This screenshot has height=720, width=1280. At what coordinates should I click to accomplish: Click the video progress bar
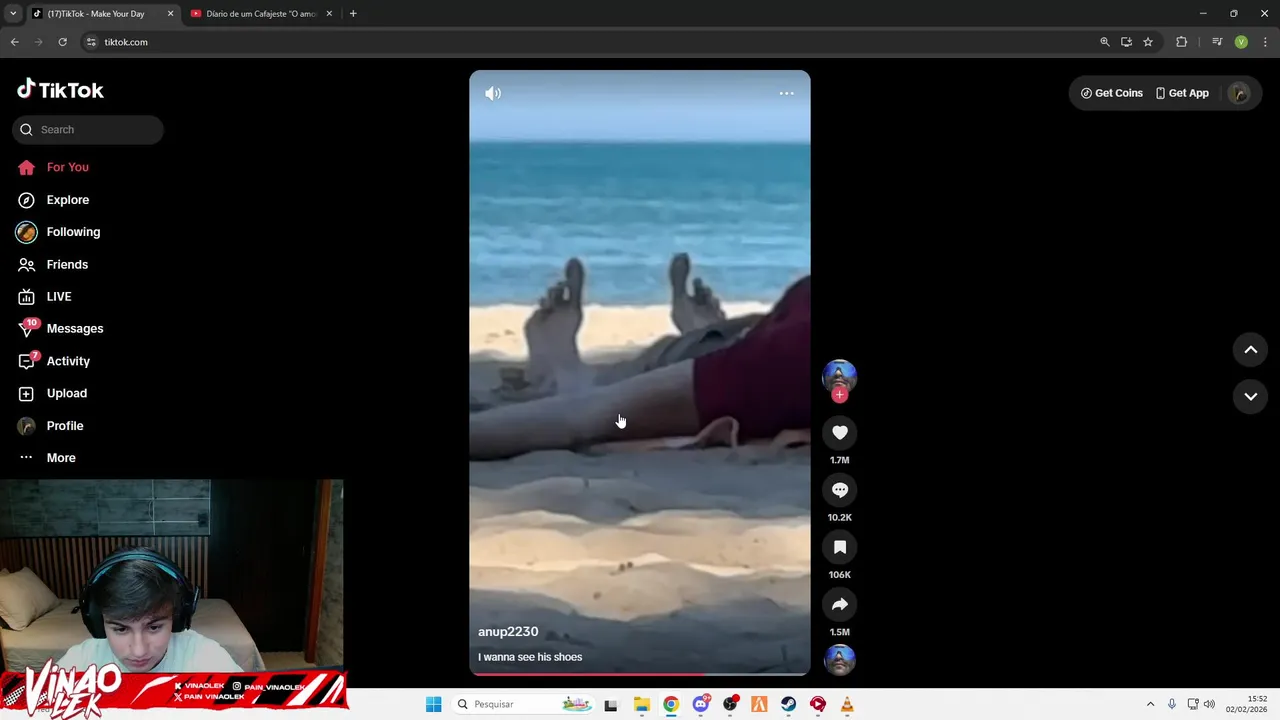(x=640, y=674)
